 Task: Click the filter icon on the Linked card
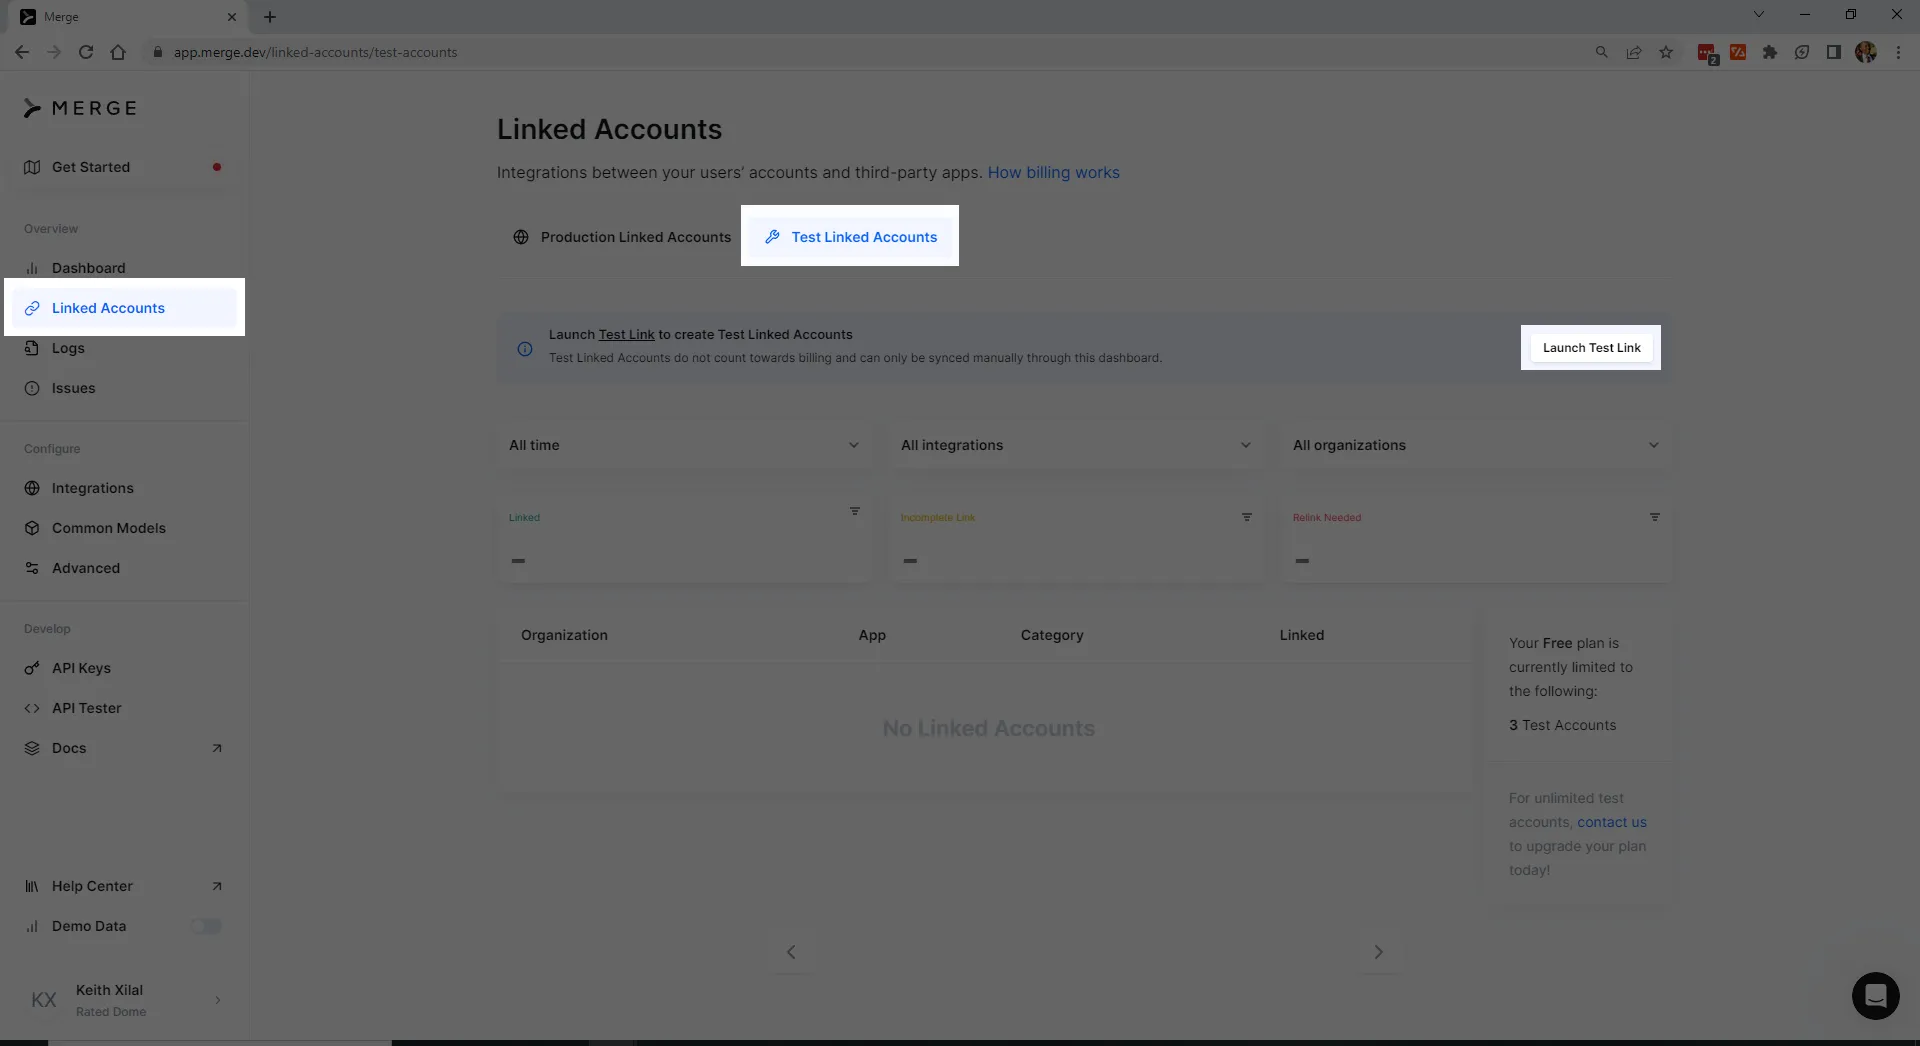[x=855, y=511]
